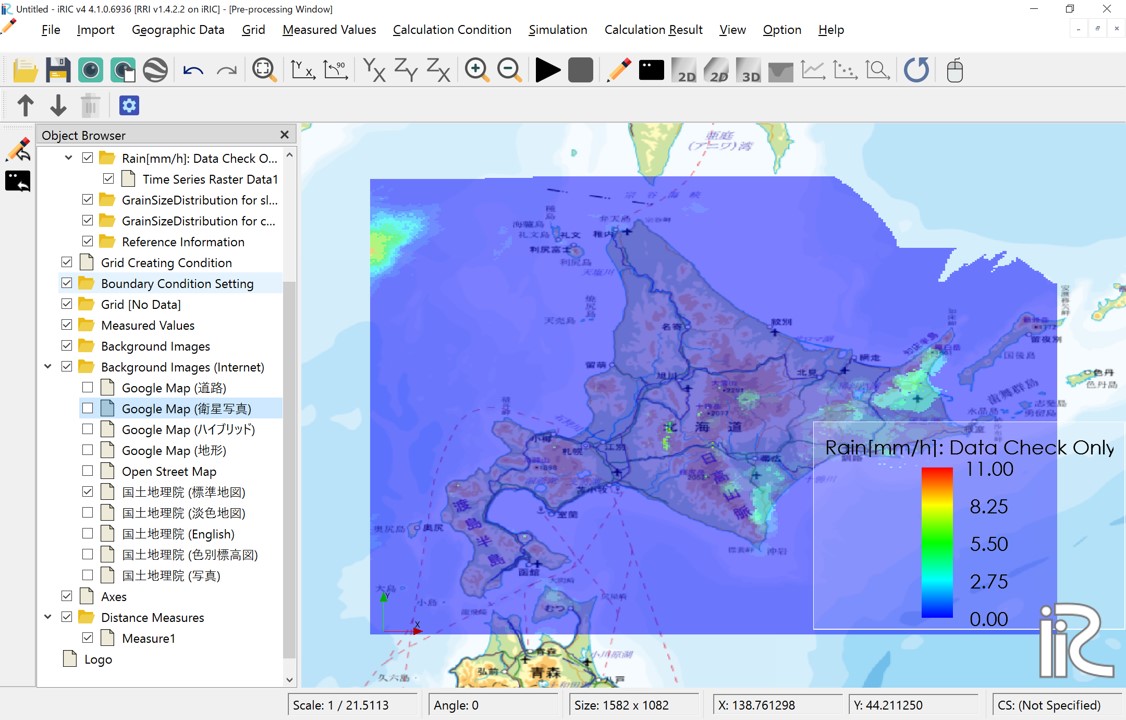Viewport: 1126px width, 720px height.
Task: Open properties with the blue gear icon
Action: pyautogui.click(x=129, y=106)
